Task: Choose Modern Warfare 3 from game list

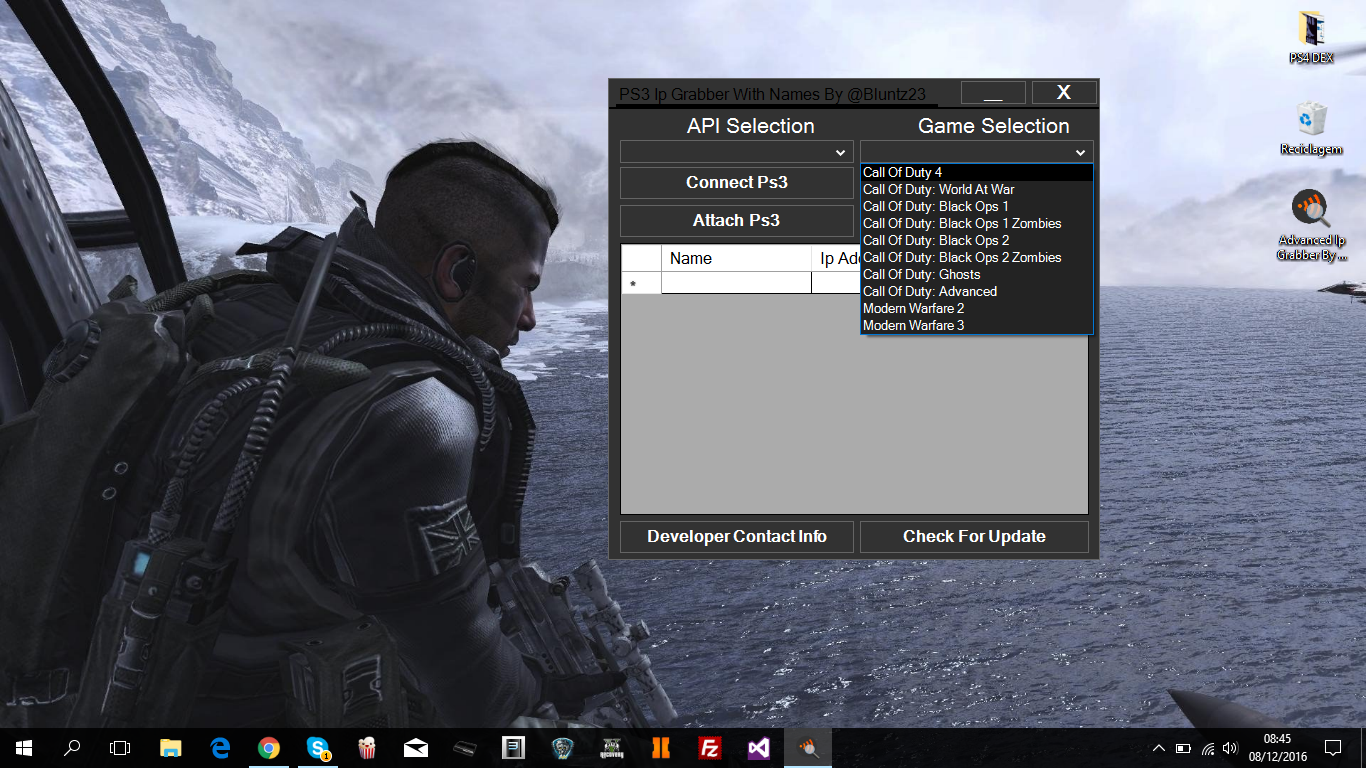Action: pos(913,326)
